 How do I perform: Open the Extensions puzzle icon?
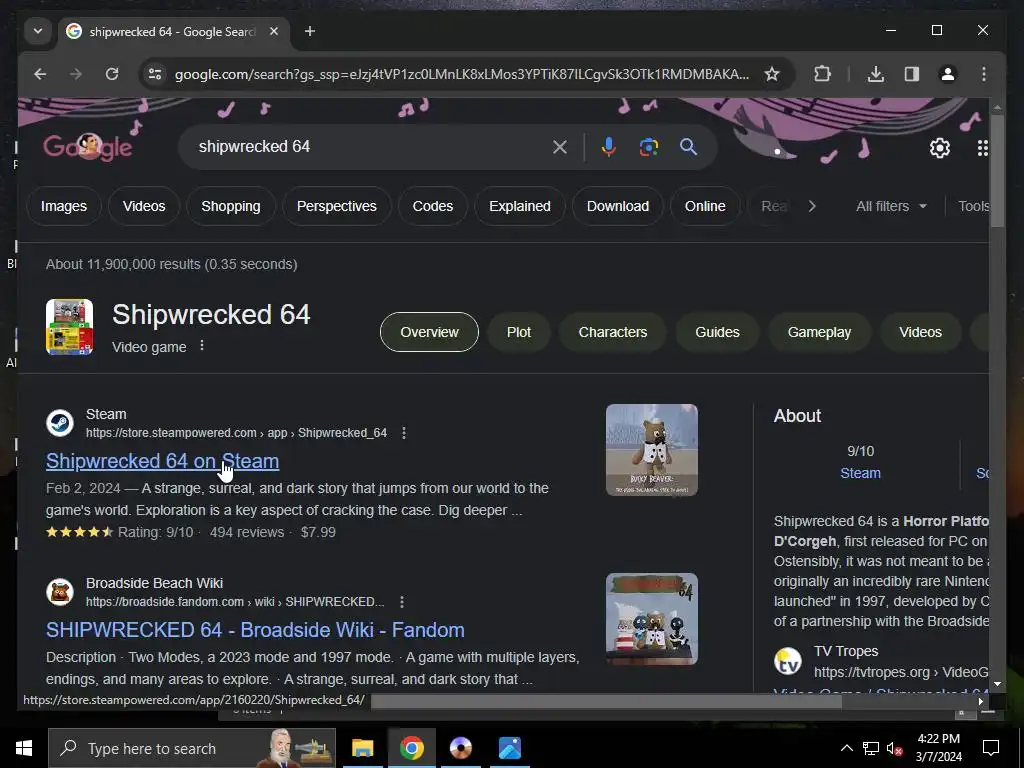click(823, 74)
